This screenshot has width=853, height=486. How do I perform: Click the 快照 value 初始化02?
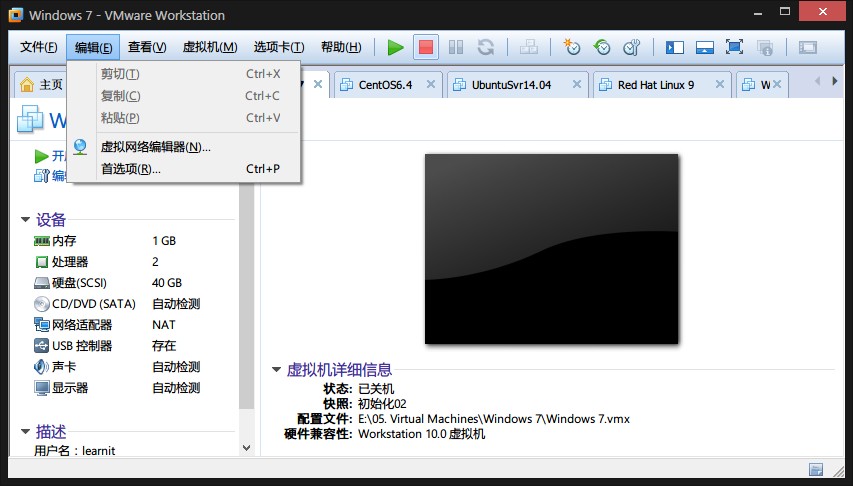point(382,404)
